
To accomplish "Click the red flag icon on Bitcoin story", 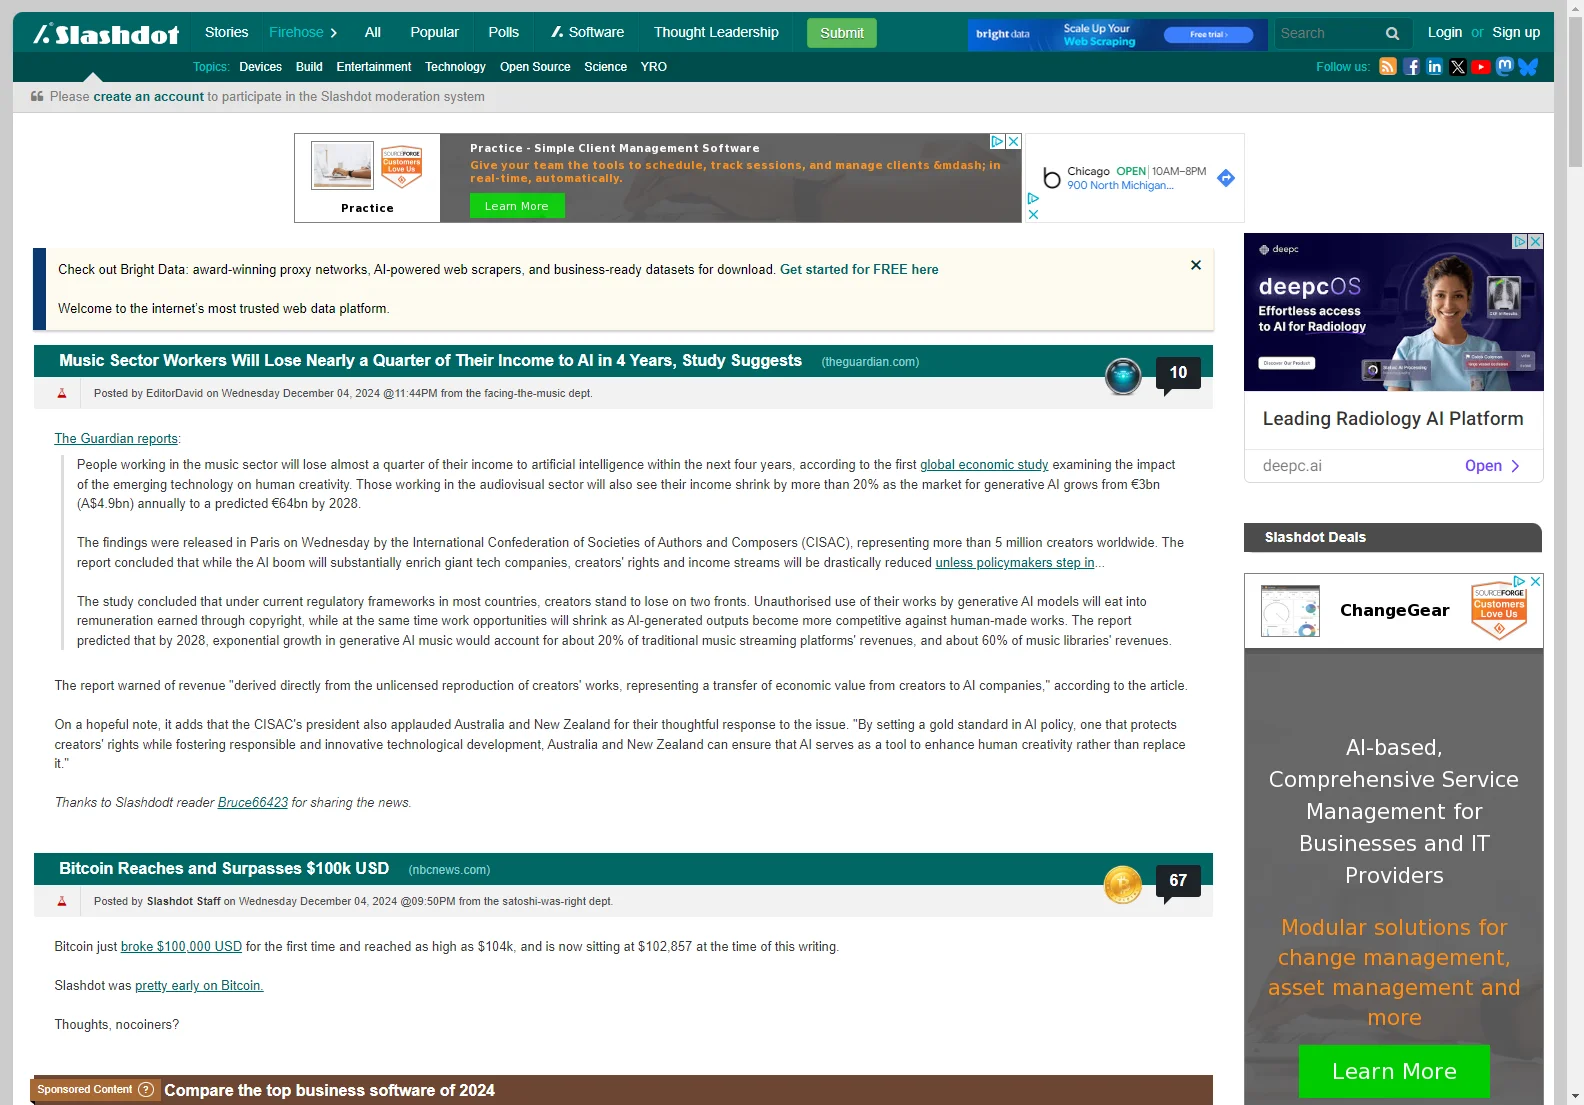I will click(62, 902).
